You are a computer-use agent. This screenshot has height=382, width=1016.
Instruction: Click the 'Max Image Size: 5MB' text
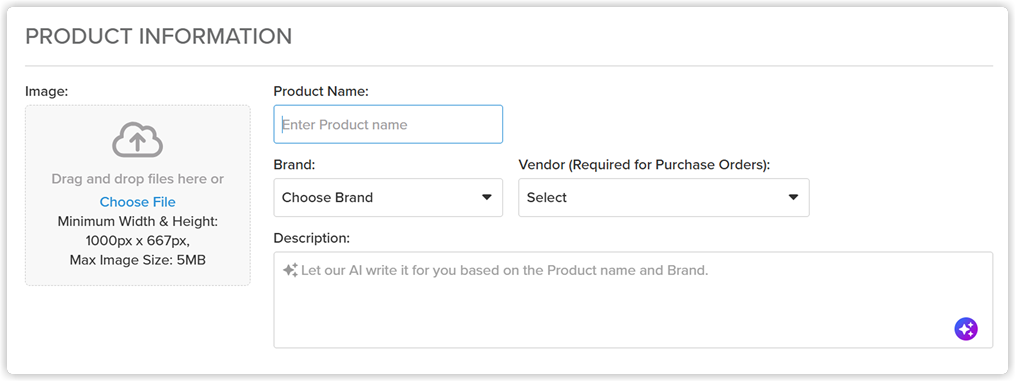[x=137, y=260]
